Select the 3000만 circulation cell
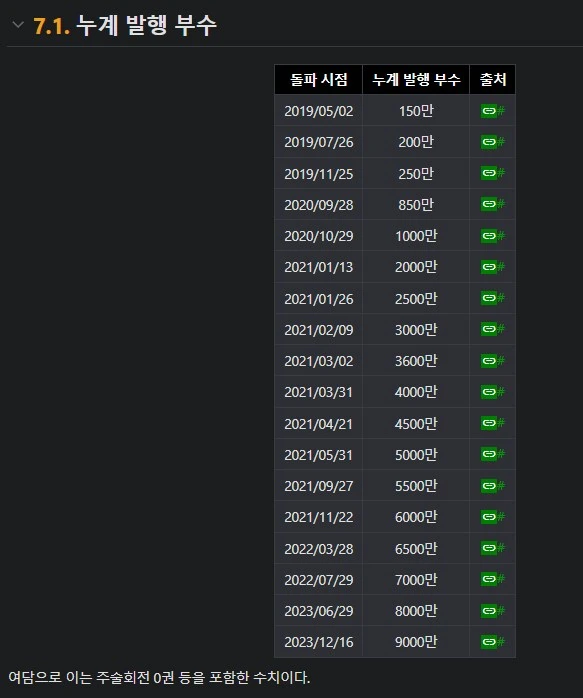The width and height of the screenshot is (583, 698). [x=416, y=329]
